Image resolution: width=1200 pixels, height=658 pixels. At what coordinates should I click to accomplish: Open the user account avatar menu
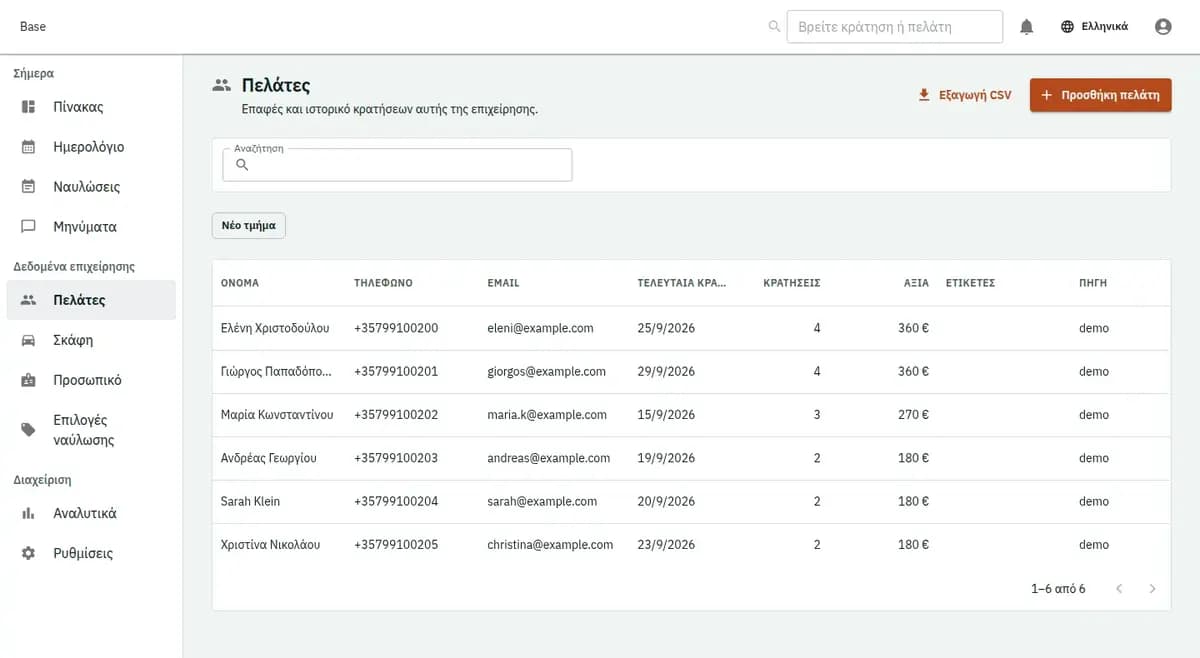1163,27
